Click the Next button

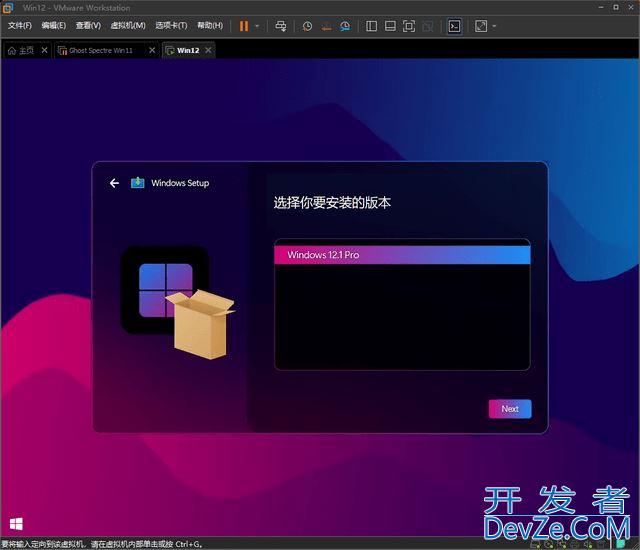[510, 409]
